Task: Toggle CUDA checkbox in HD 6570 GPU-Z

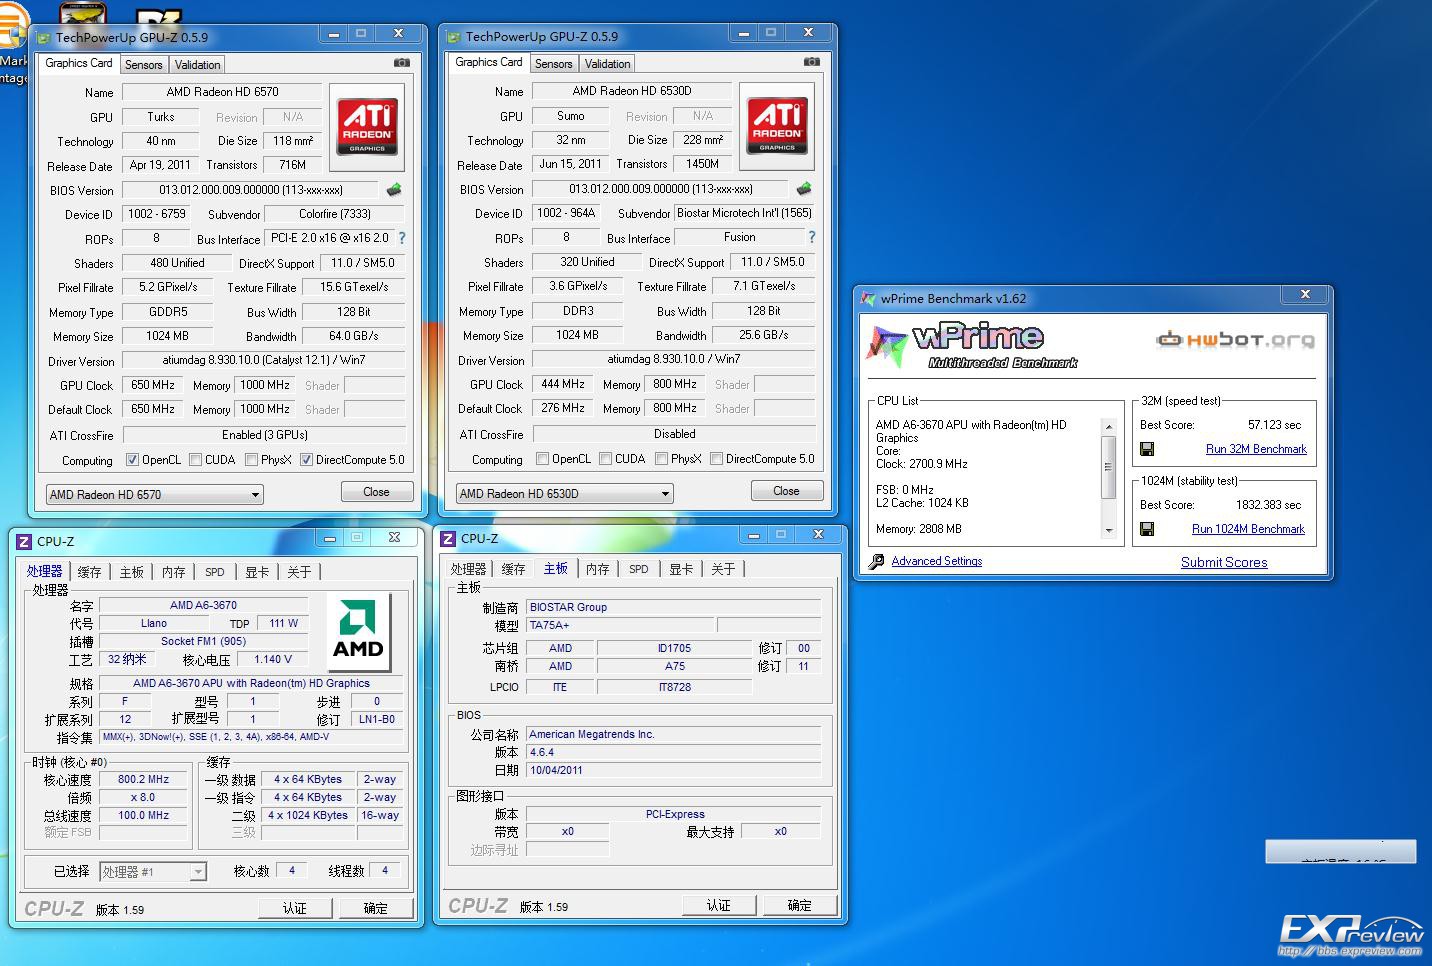Action: (x=195, y=460)
